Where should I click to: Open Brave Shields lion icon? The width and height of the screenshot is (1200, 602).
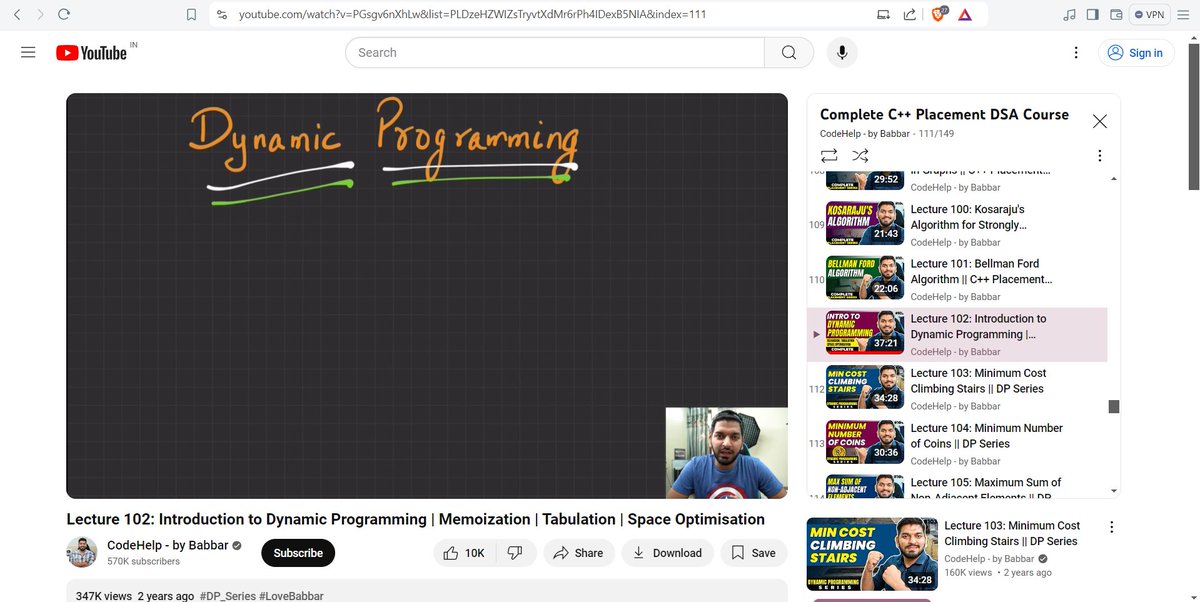[938, 14]
